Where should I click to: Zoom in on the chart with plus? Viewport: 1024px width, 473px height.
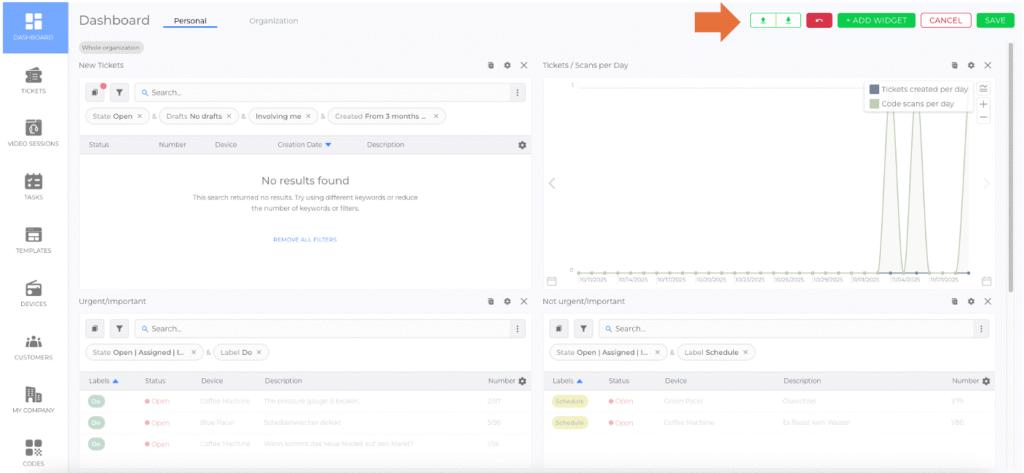pos(984,104)
